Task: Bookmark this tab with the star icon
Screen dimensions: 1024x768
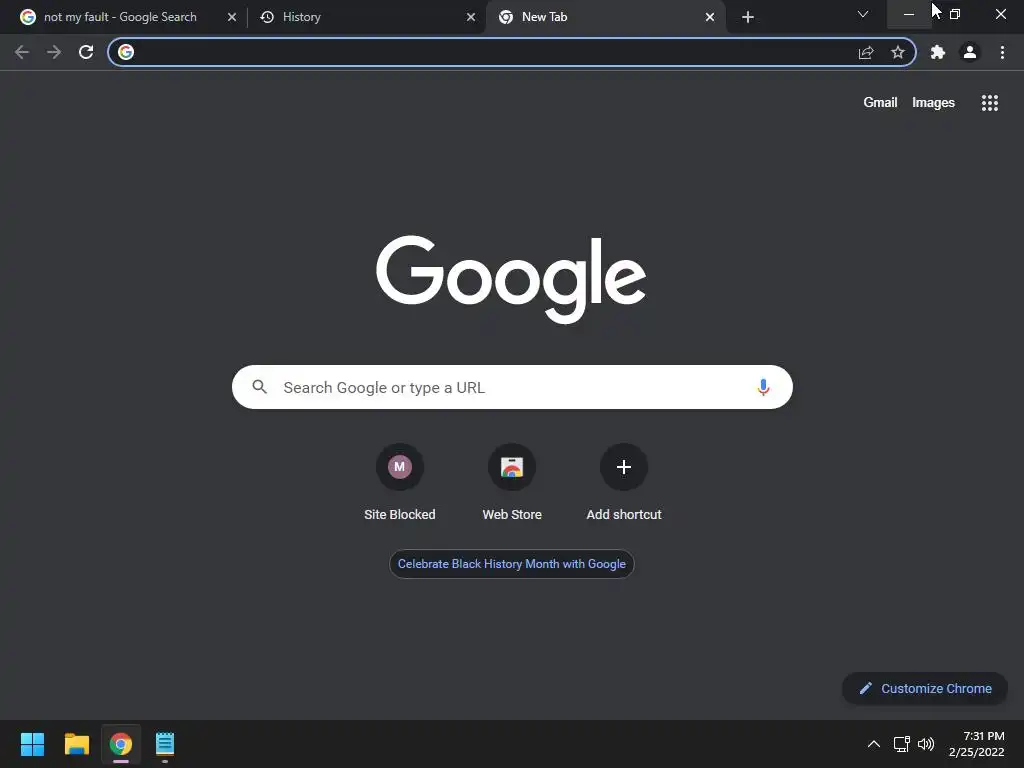Action: coord(898,52)
